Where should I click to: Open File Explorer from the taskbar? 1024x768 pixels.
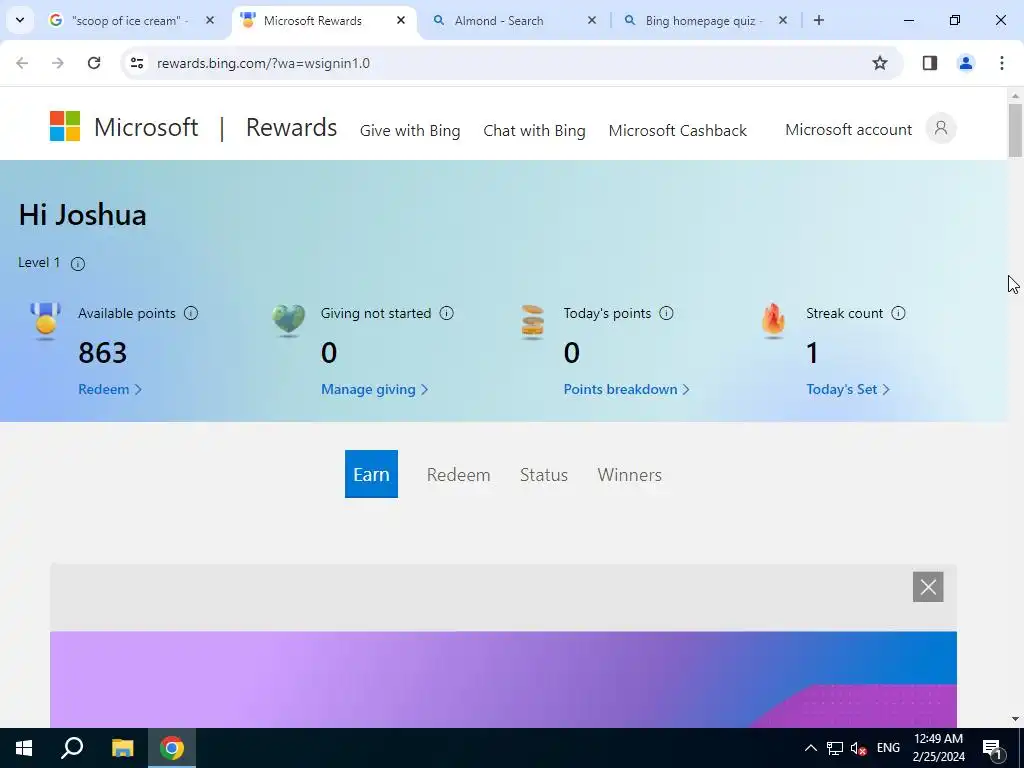[122, 748]
